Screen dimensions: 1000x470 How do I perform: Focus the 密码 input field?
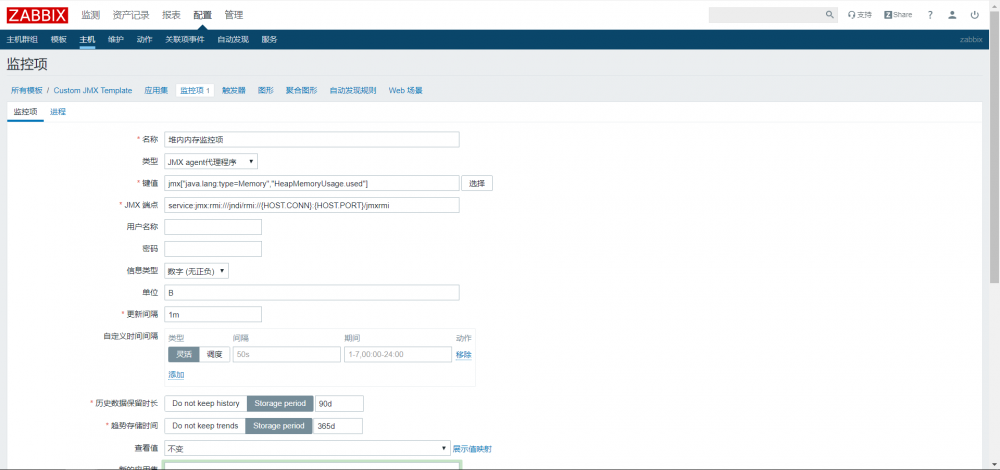coord(213,249)
